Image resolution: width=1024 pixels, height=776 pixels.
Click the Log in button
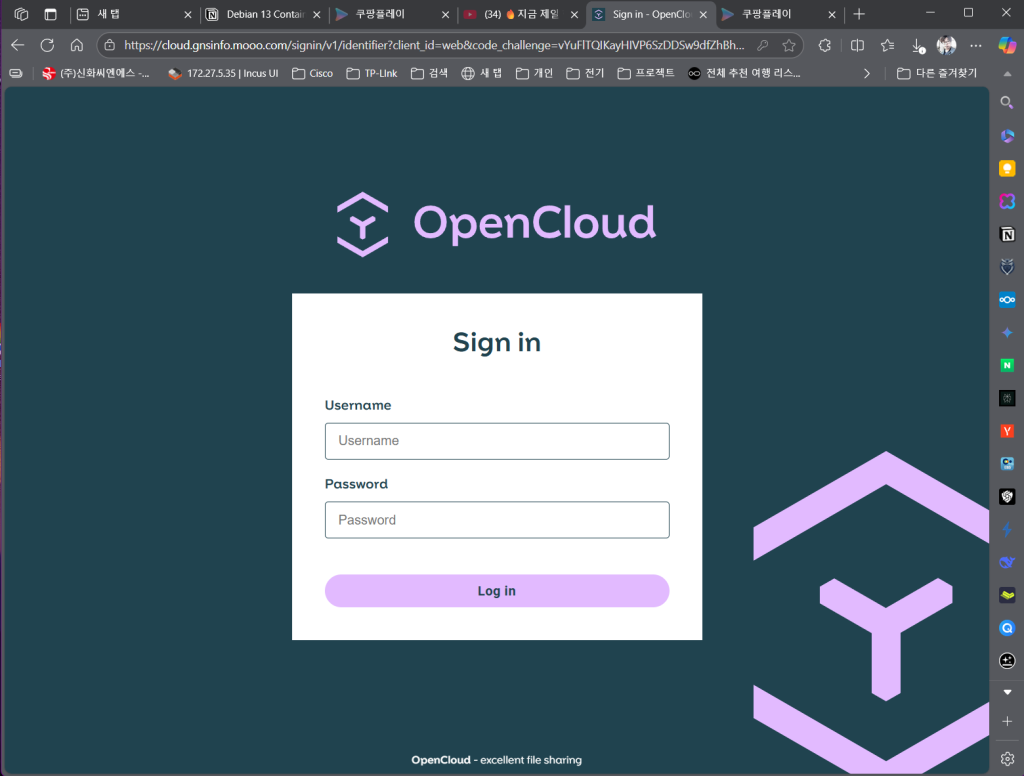pos(497,591)
